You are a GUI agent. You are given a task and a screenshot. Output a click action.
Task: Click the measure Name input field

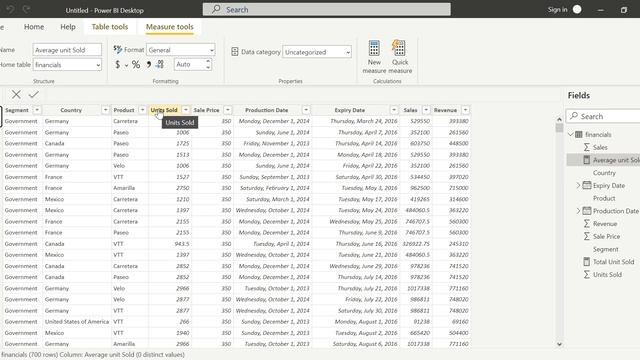pos(67,50)
